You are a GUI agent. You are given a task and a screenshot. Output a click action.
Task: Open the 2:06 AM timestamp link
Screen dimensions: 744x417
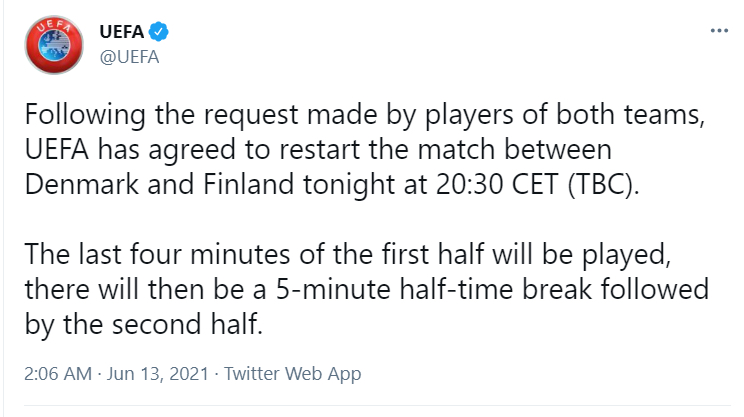(x=58, y=374)
